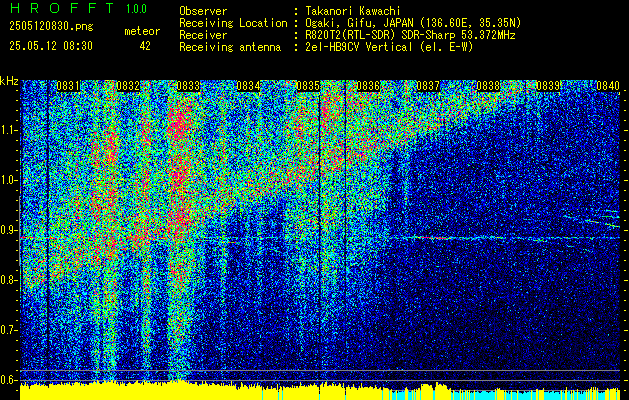The height and width of the screenshot is (400, 629).
Task: Click the HROFFT title text
Action: [62, 8]
